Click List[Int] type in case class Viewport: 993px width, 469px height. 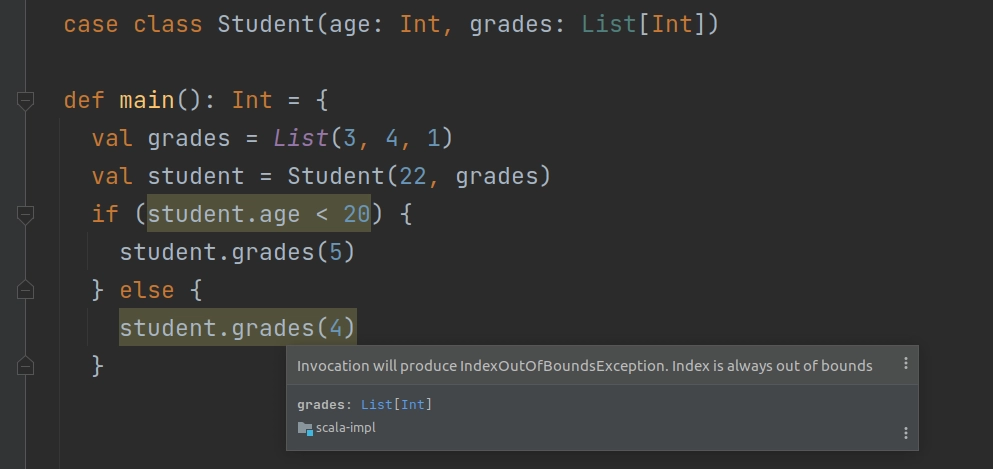click(x=650, y=24)
